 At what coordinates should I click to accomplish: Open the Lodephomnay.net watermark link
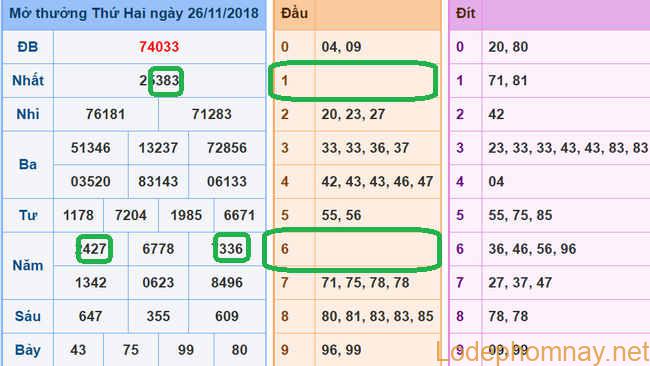click(x=542, y=352)
